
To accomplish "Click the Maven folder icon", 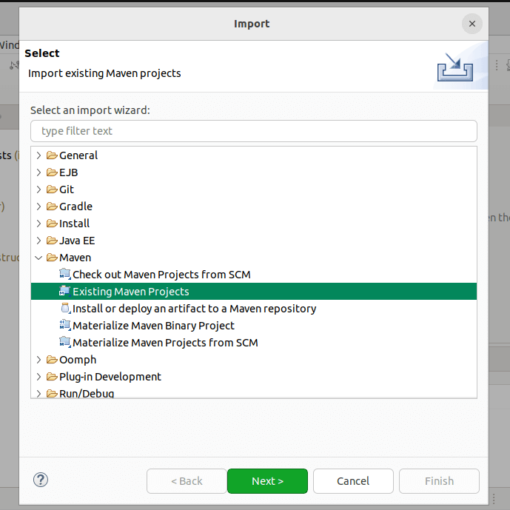I will point(52,257).
